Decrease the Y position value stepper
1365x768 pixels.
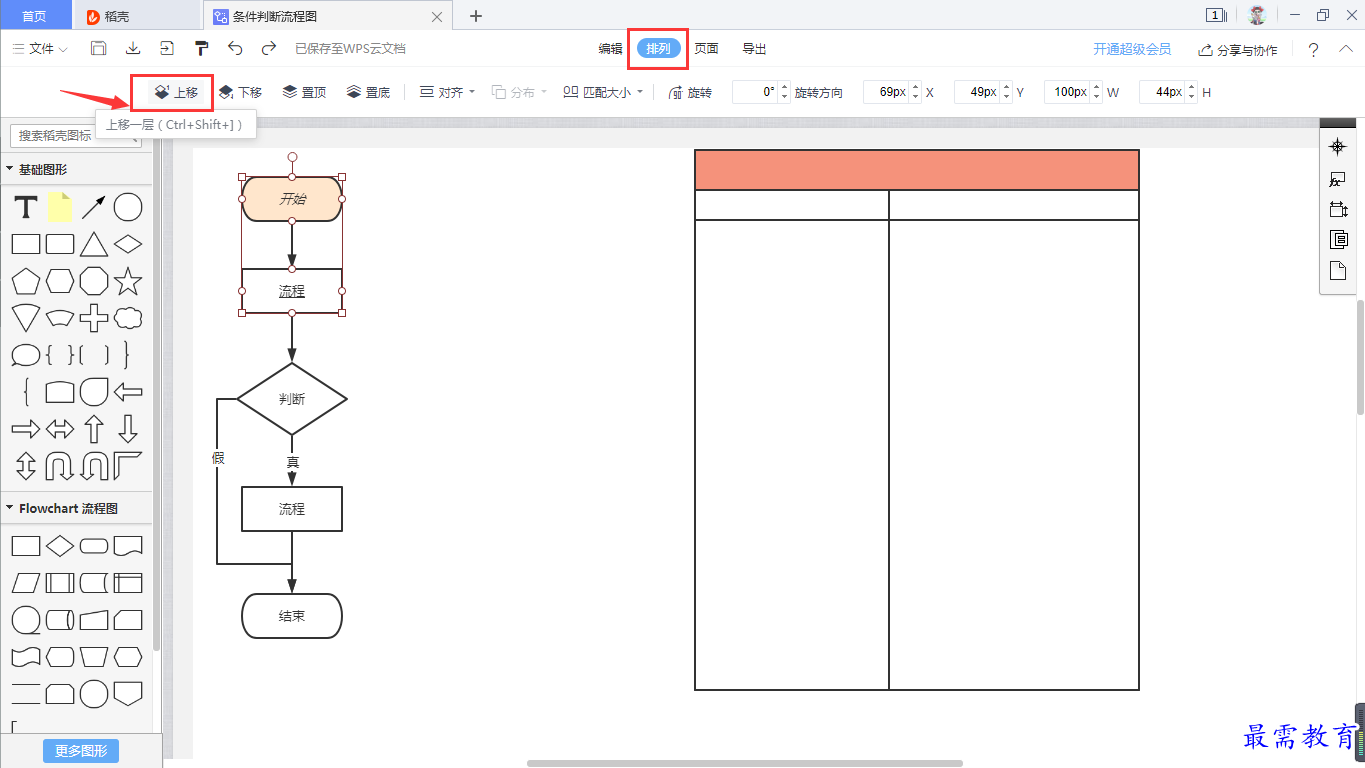pos(1006,97)
